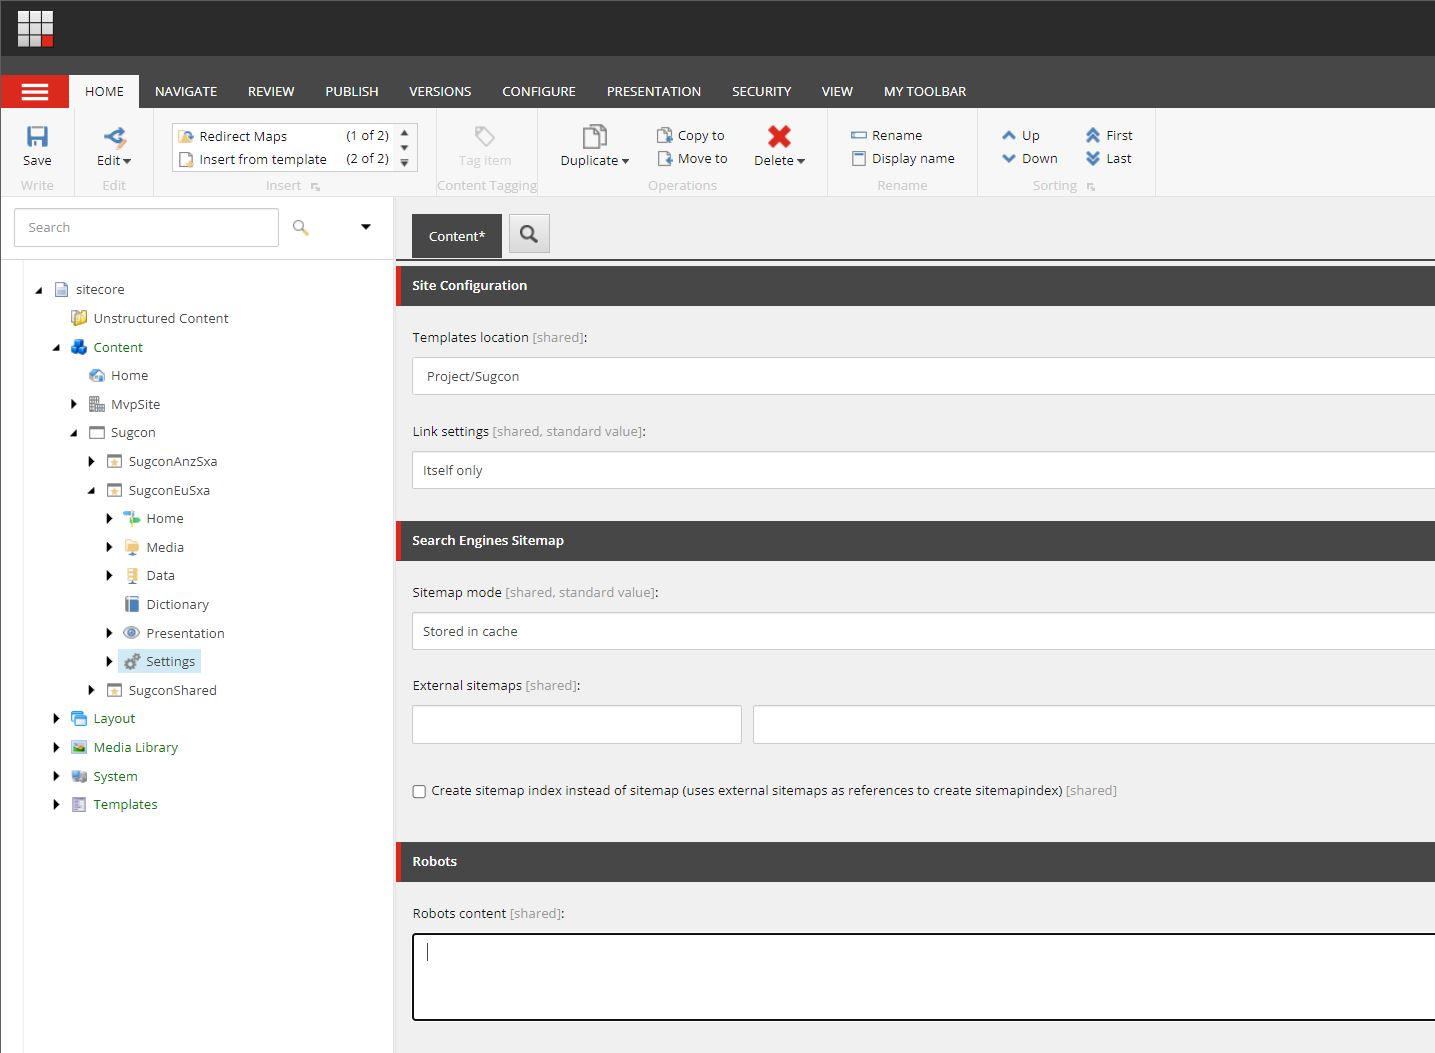Expand the MvpSite tree node
This screenshot has height=1053, width=1435.
pyautogui.click(x=74, y=404)
